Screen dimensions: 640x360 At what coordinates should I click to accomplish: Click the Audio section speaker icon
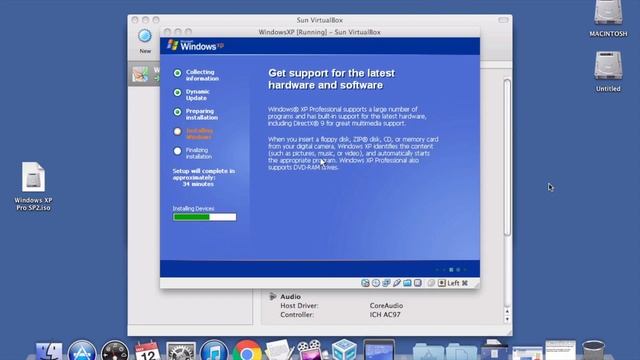(273, 296)
